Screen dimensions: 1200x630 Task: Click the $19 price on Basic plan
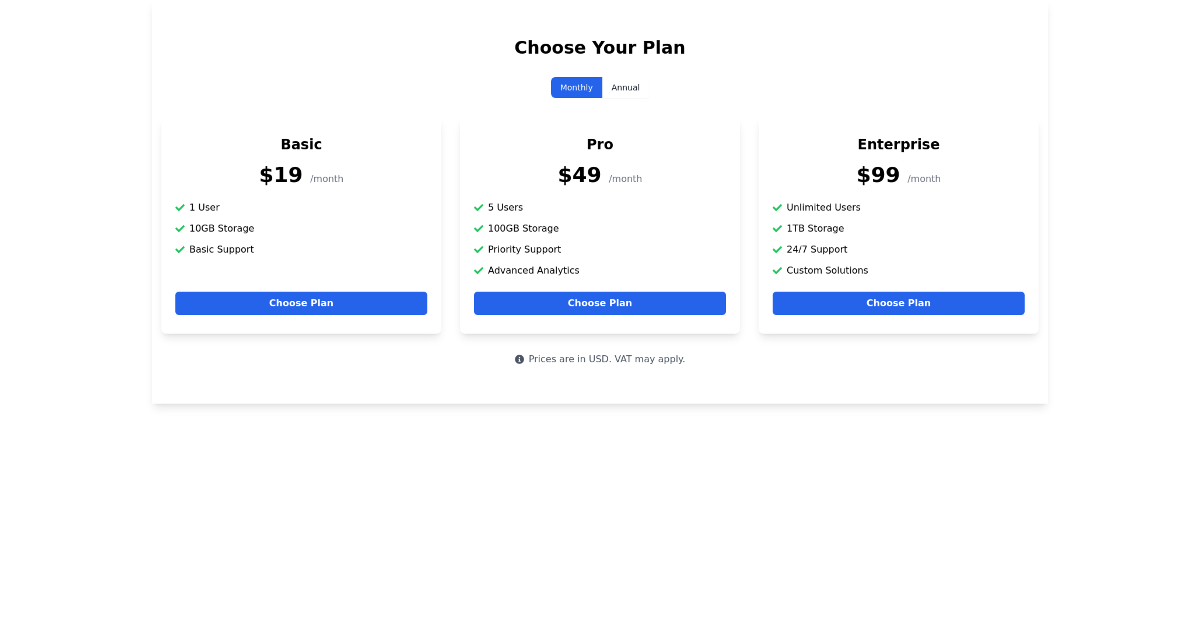coord(280,174)
